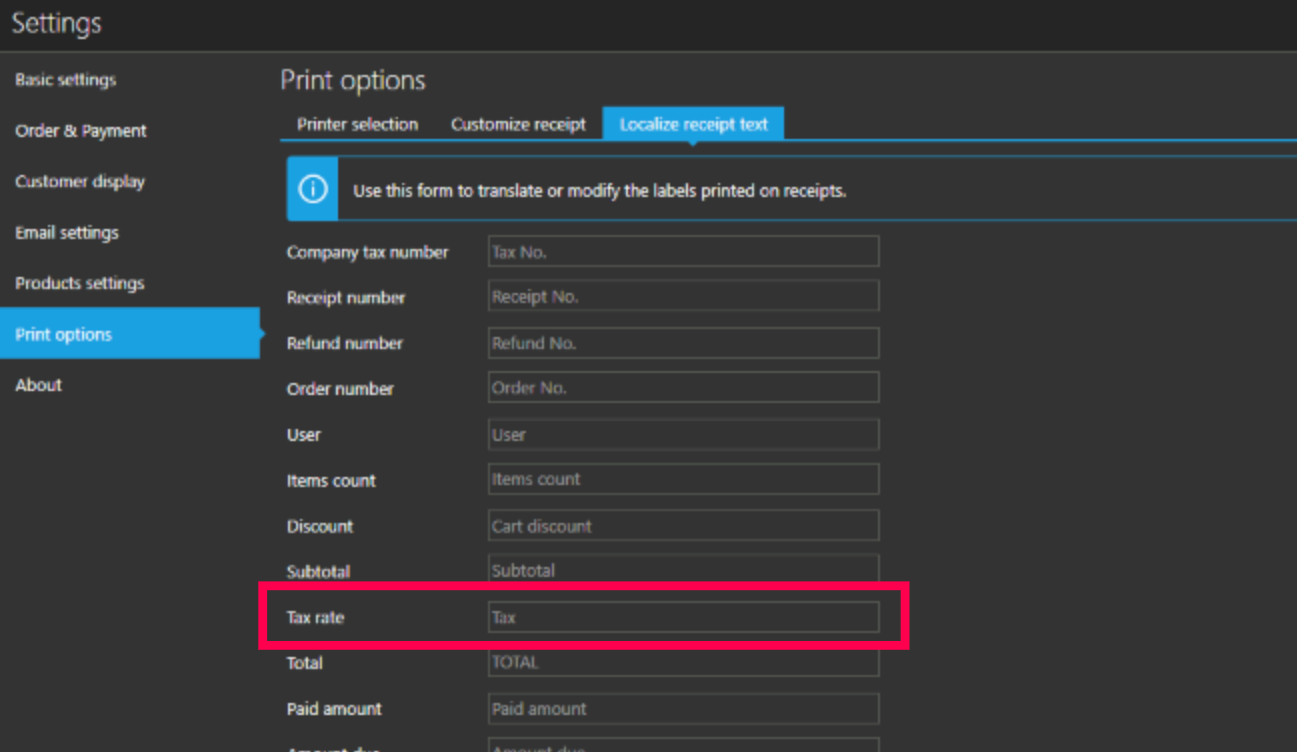This screenshot has height=752, width=1297.
Task: Navigate to Products settings
Action: [80, 284]
